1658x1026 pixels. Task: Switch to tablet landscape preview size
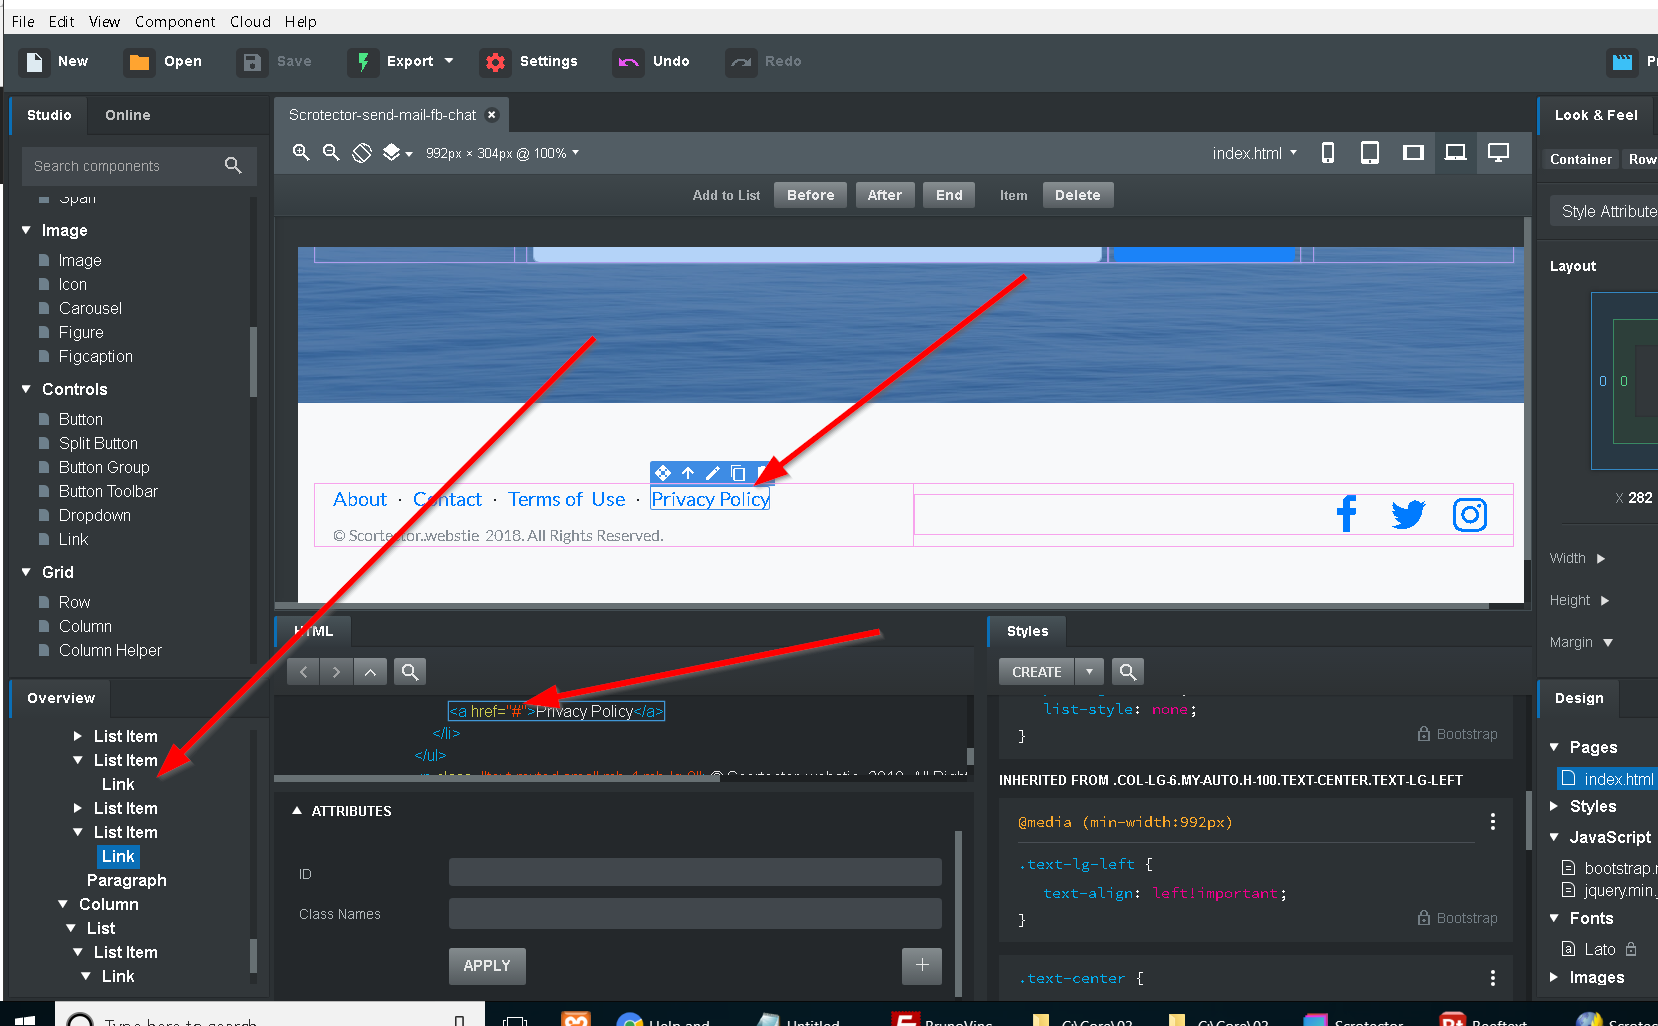1413,152
